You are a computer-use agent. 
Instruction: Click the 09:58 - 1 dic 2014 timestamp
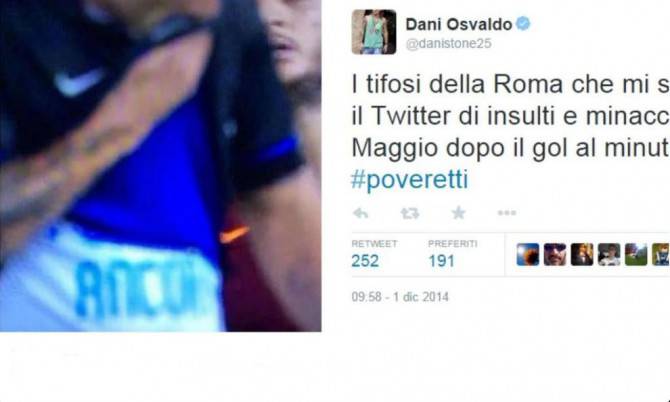(x=400, y=297)
